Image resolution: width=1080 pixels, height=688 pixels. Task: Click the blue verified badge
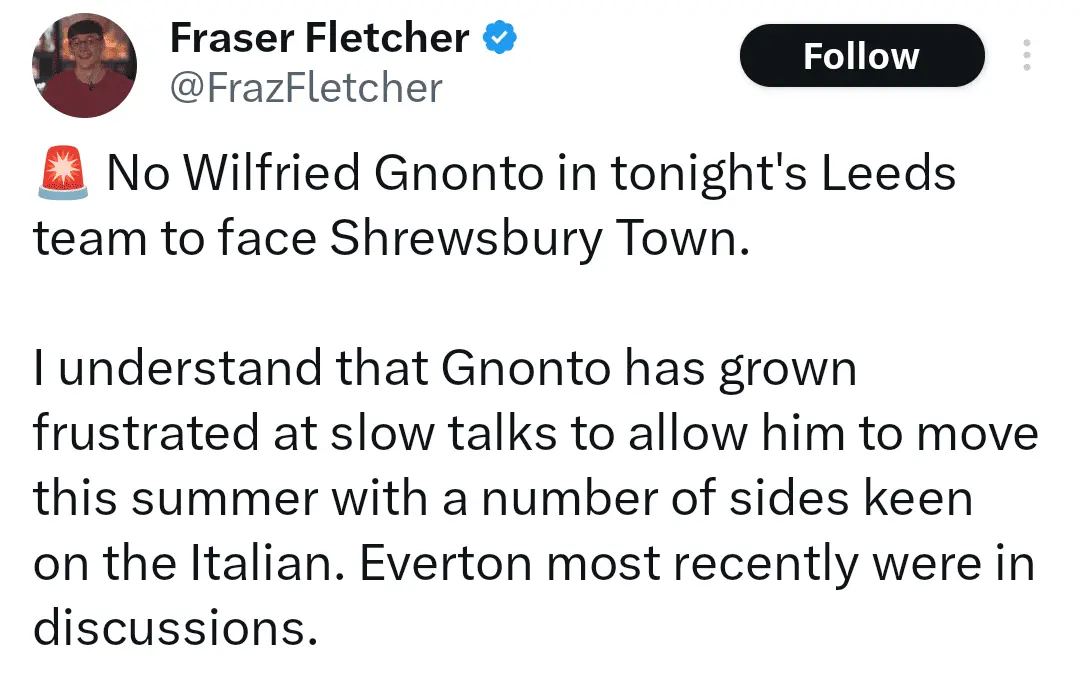(499, 39)
